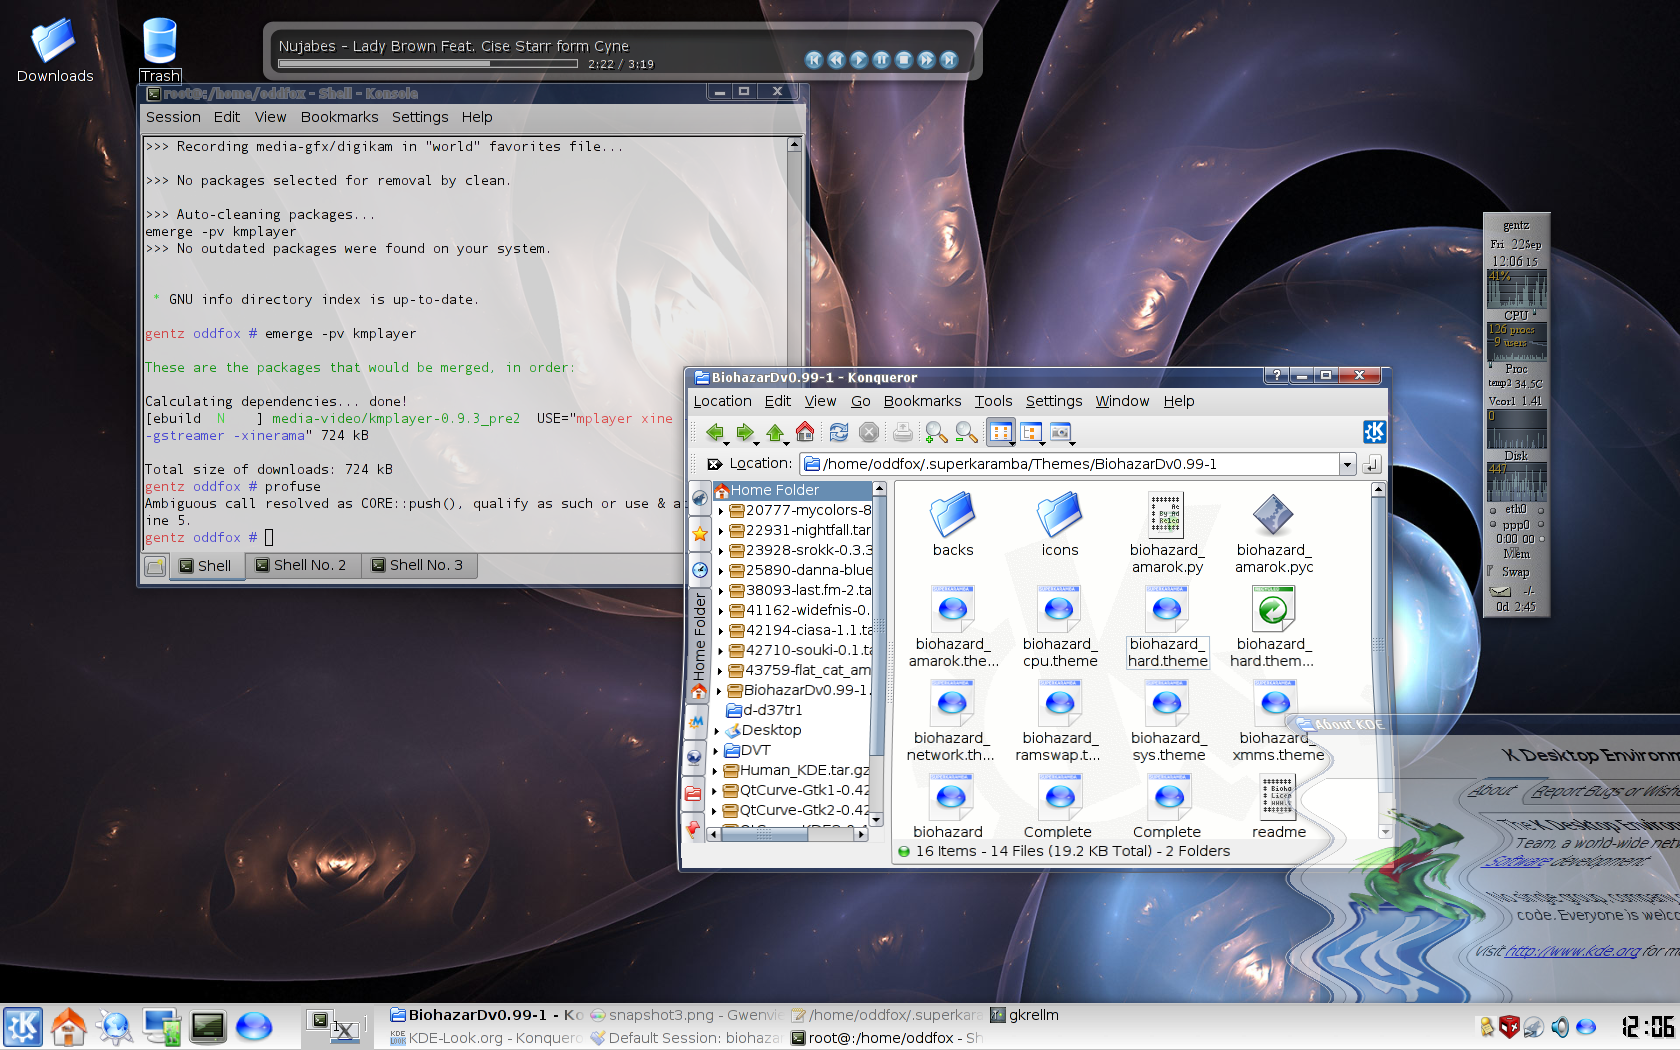Click the Stop loading icon in Konqueror
This screenshot has height=1050, width=1680.
tap(869, 432)
